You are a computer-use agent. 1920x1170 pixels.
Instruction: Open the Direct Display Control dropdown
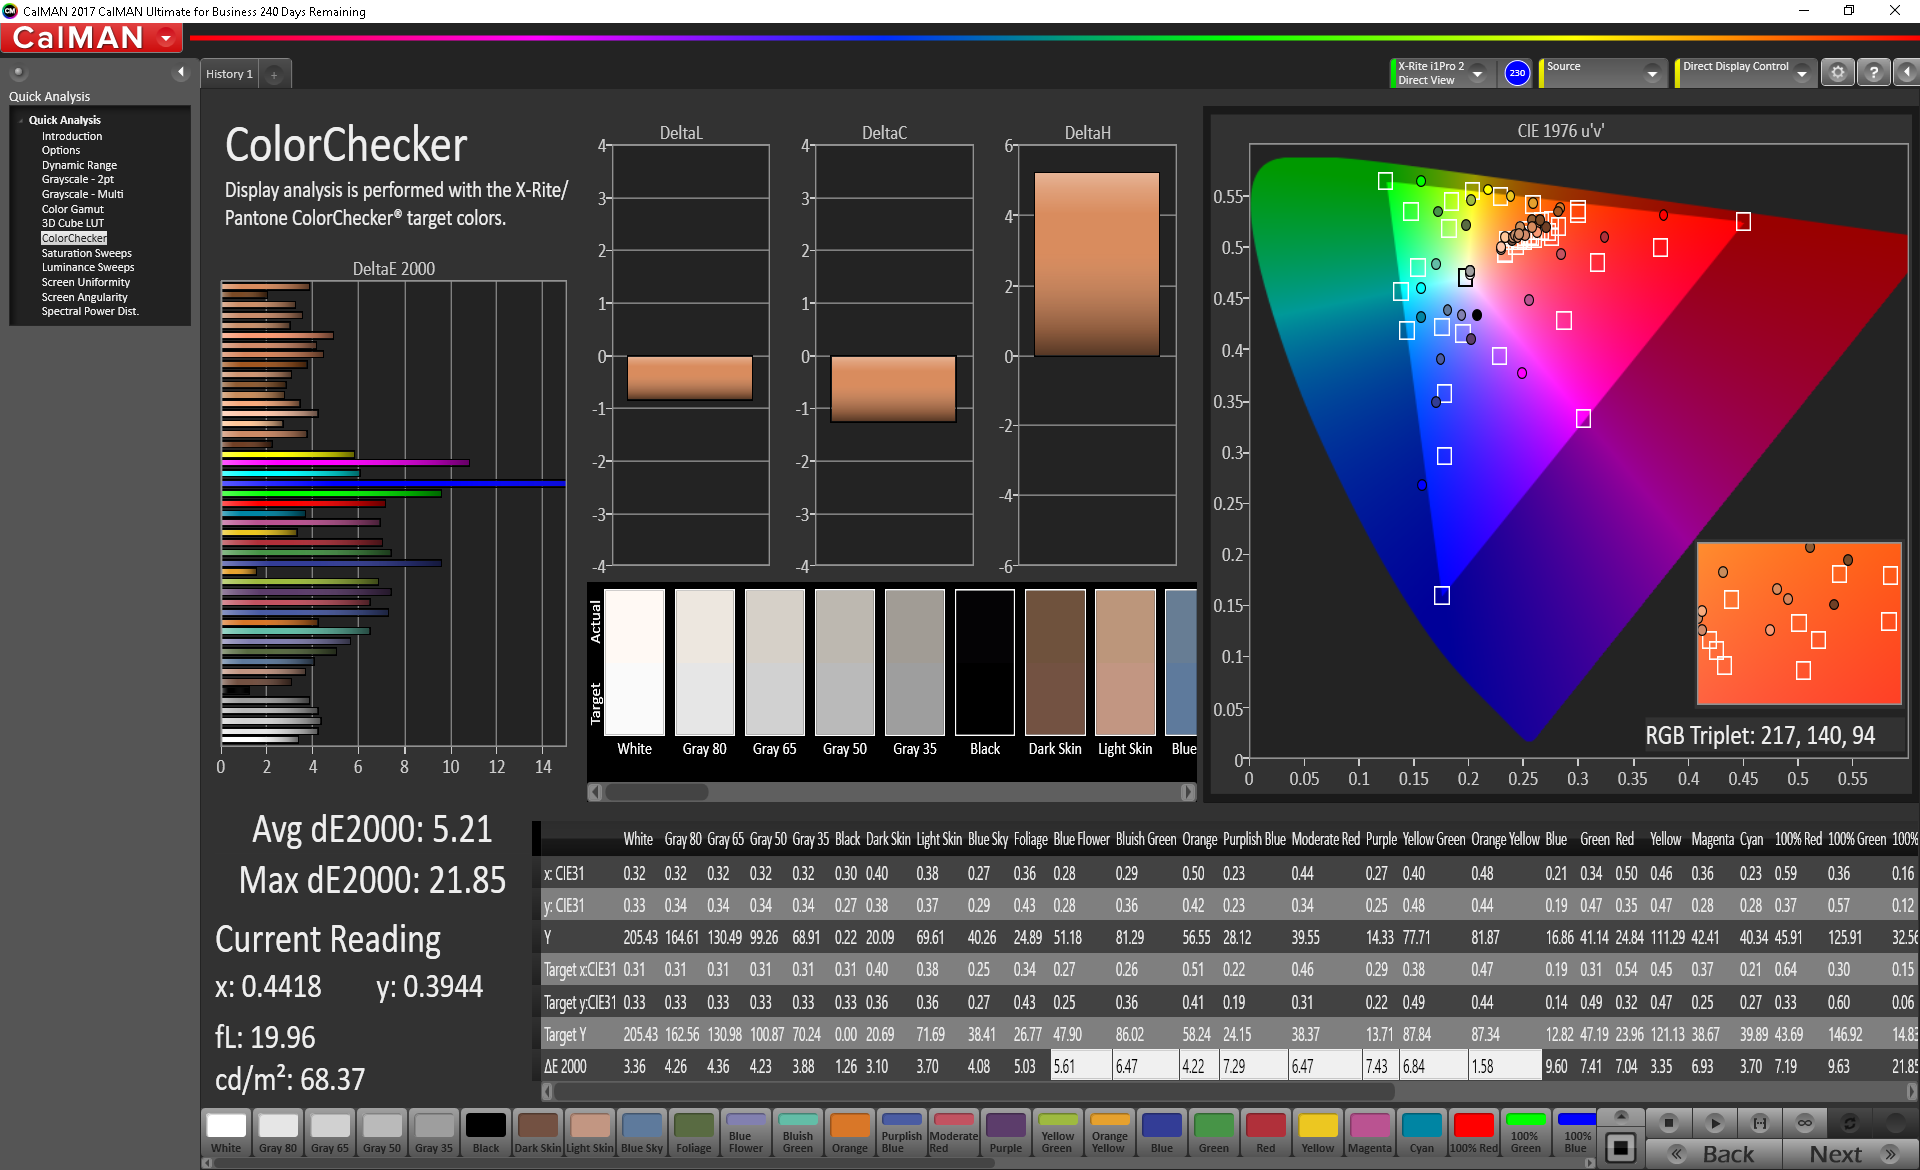pyautogui.click(x=1801, y=73)
